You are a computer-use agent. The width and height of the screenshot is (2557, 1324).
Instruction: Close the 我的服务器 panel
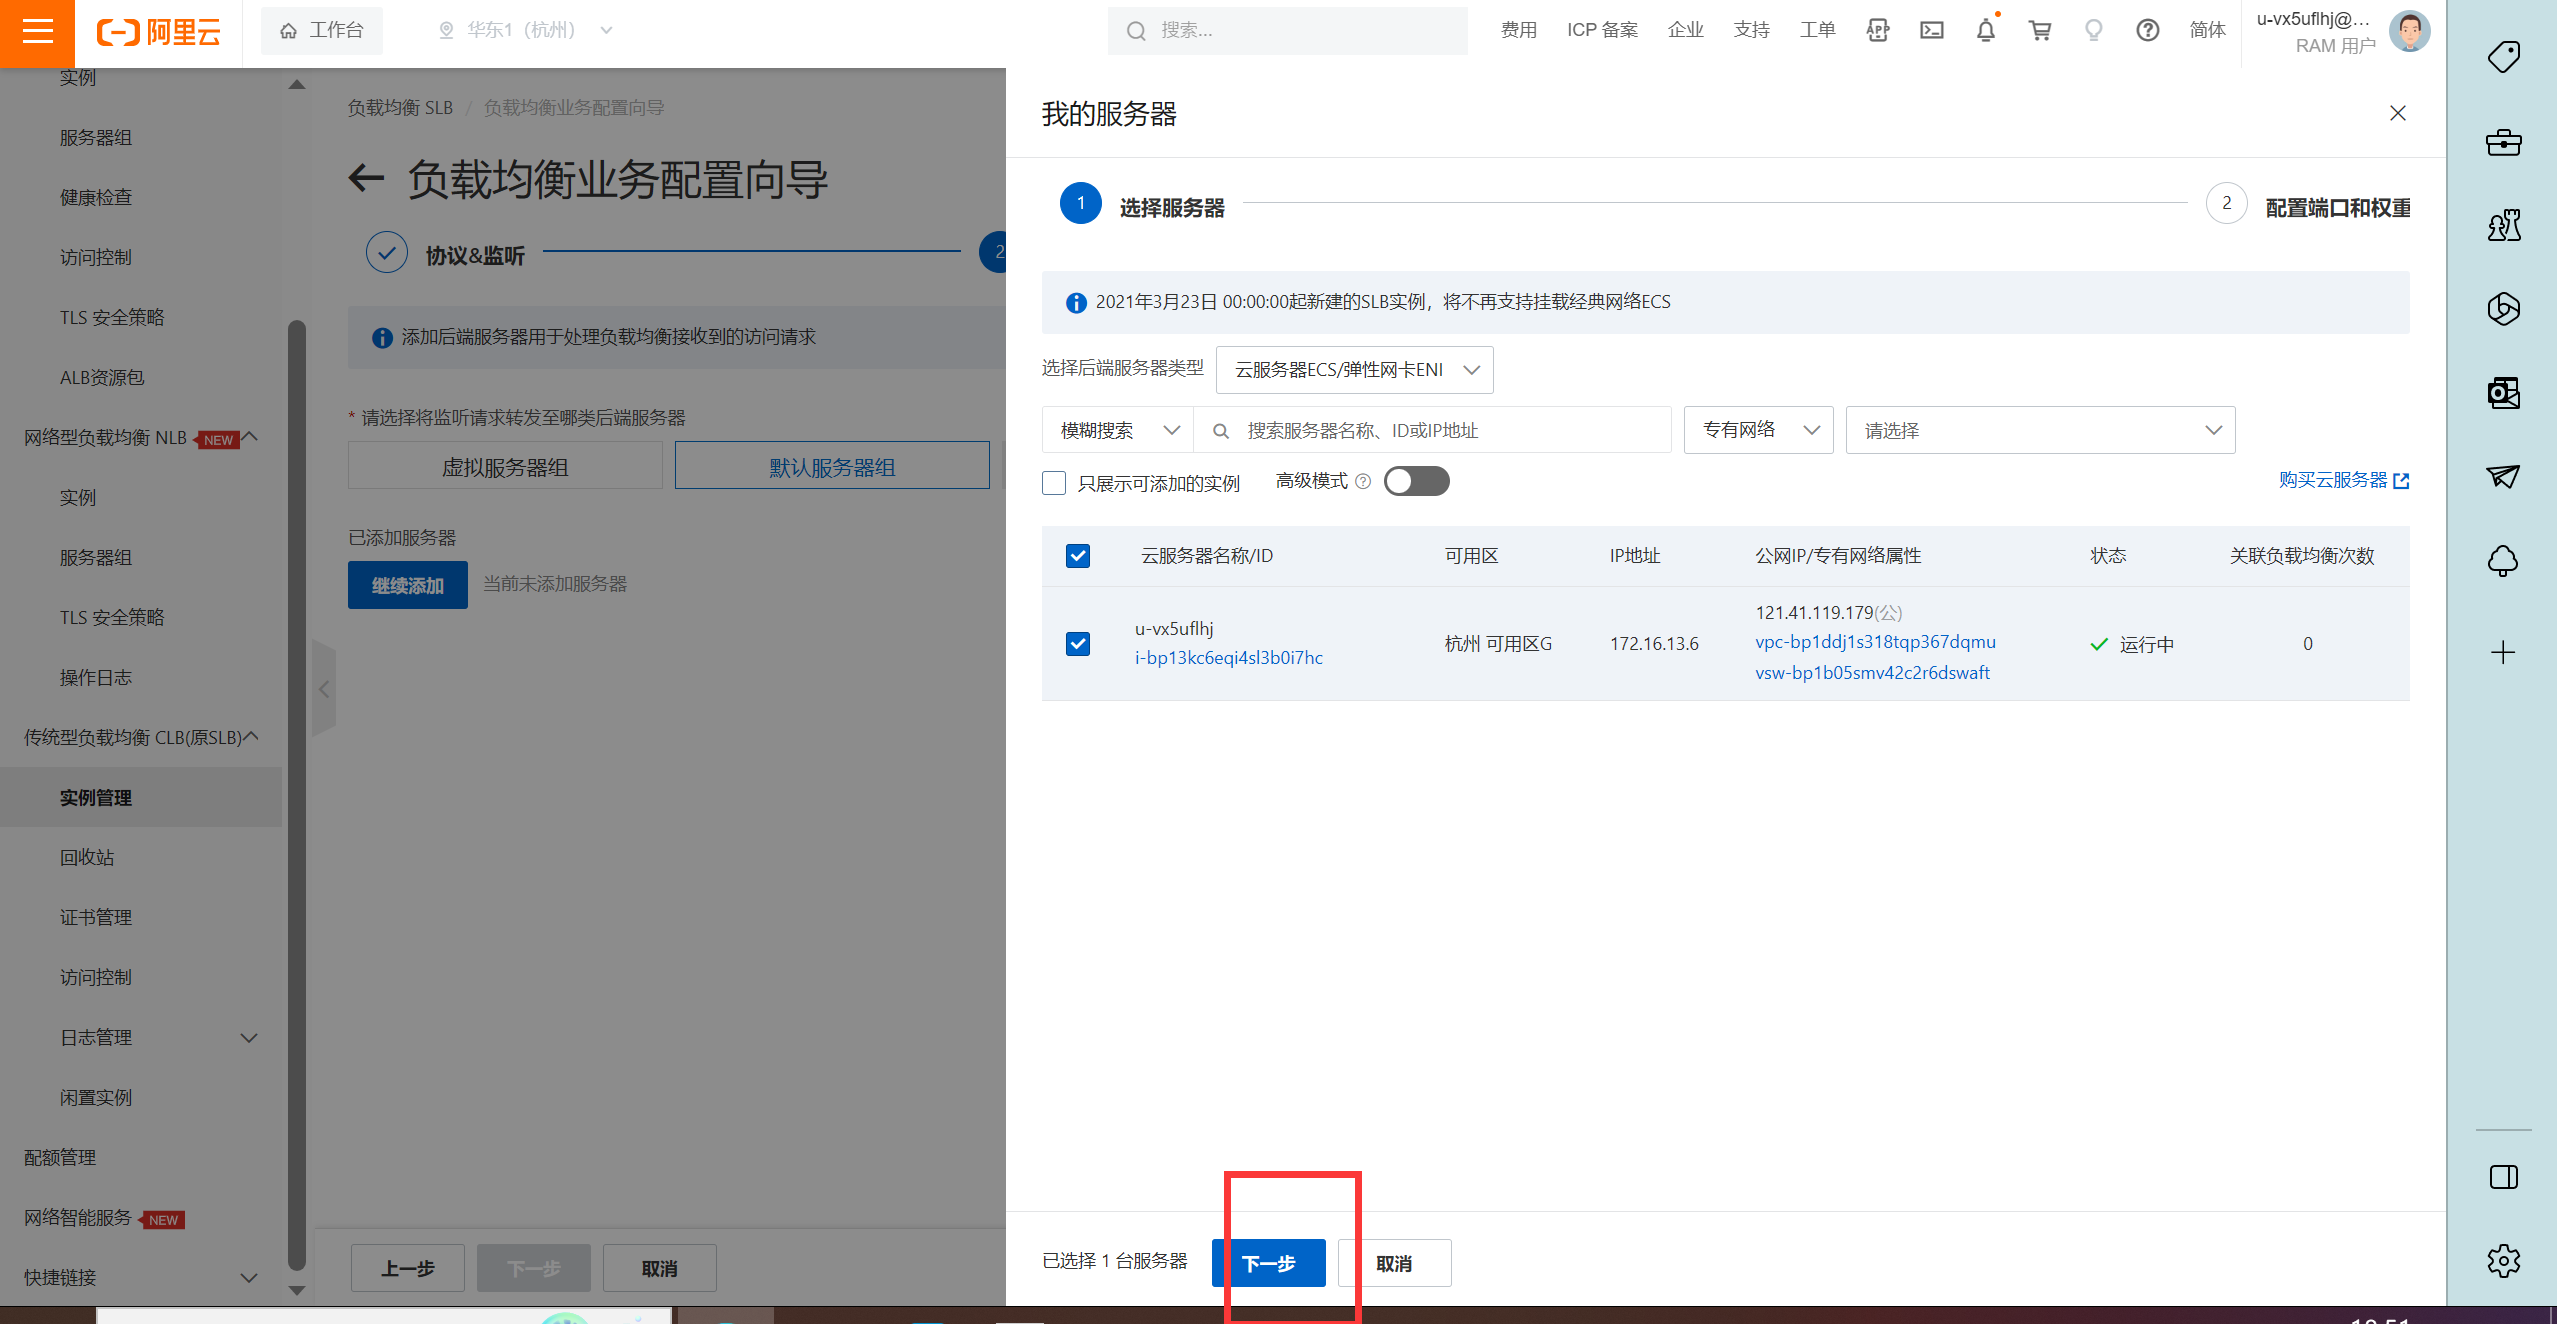click(x=2398, y=113)
